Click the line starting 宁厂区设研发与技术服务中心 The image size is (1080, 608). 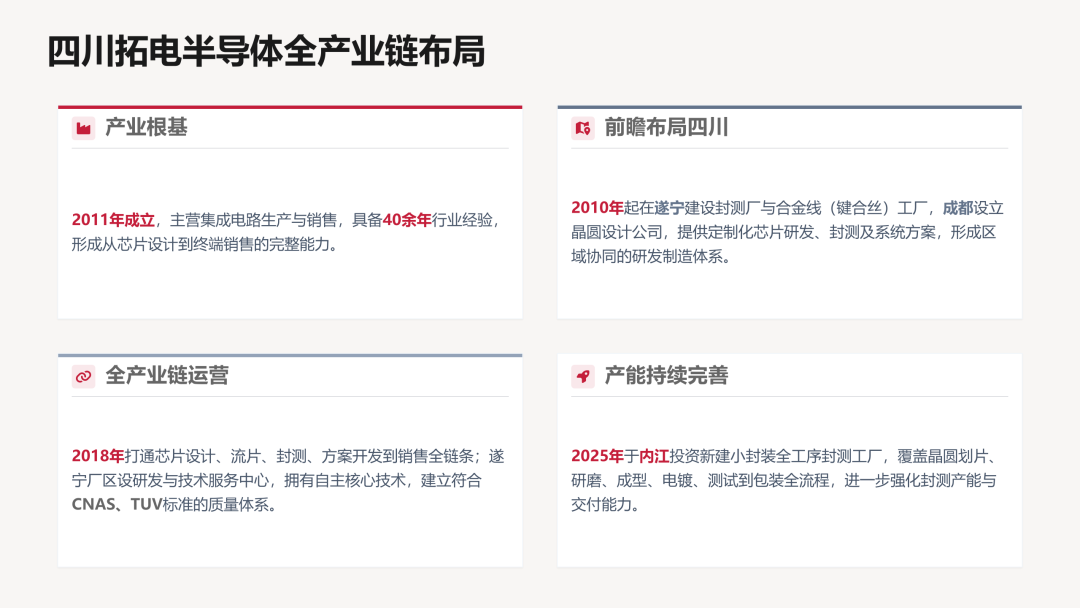[x=276, y=481]
